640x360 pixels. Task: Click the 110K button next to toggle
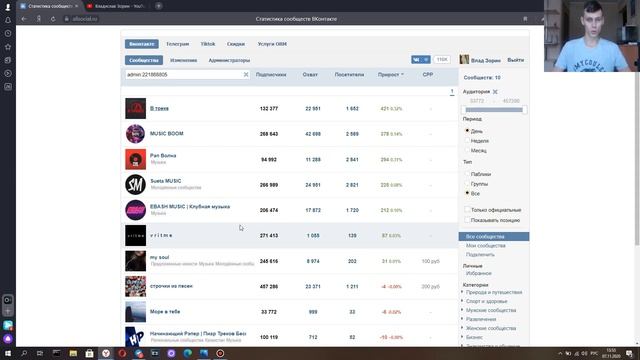442,60
